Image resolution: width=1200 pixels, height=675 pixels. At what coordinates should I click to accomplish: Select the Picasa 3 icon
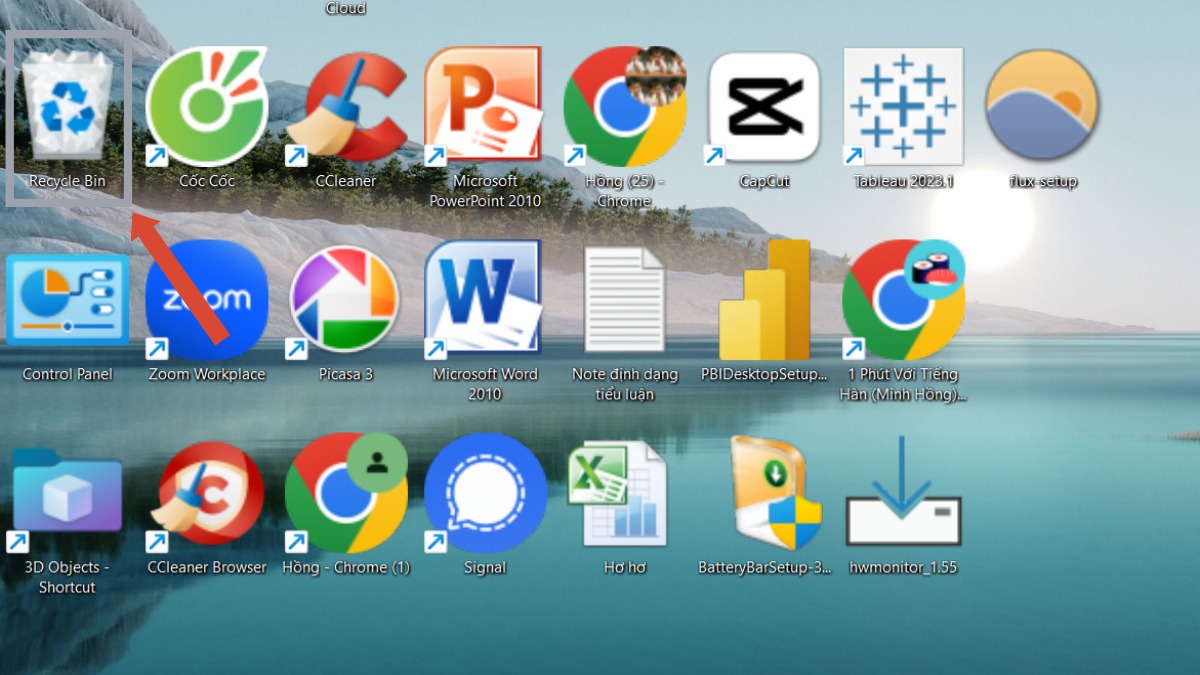[345, 299]
